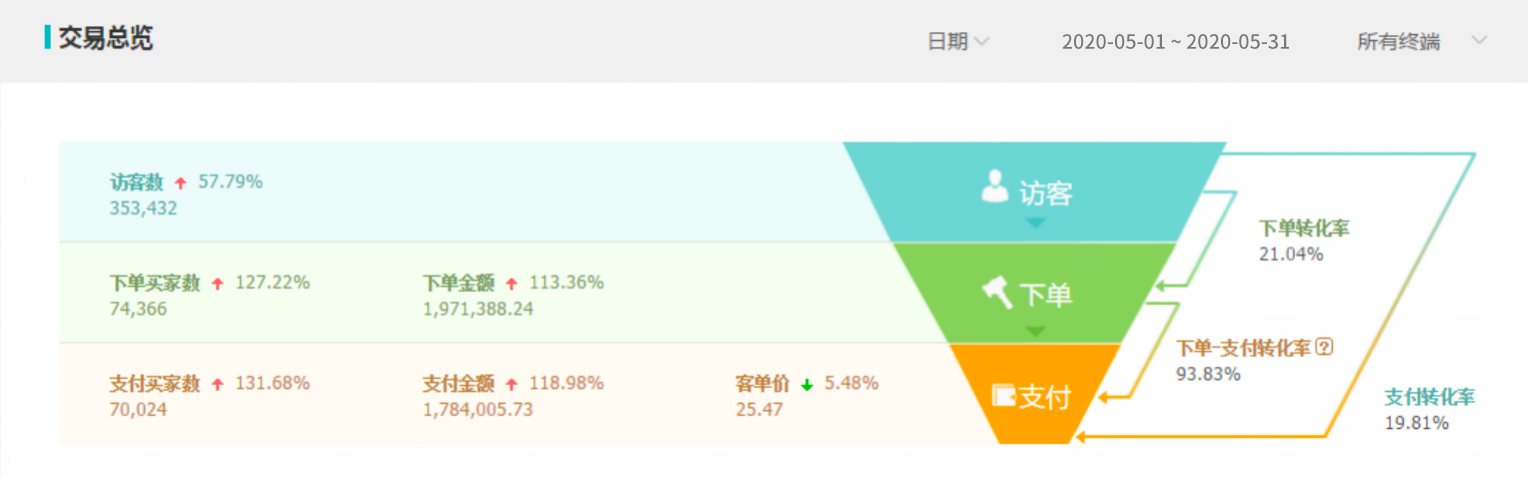Click the order gavel icon in funnel
This screenshot has width=1528, height=486.
pyautogui.click(x=997, y=292)
